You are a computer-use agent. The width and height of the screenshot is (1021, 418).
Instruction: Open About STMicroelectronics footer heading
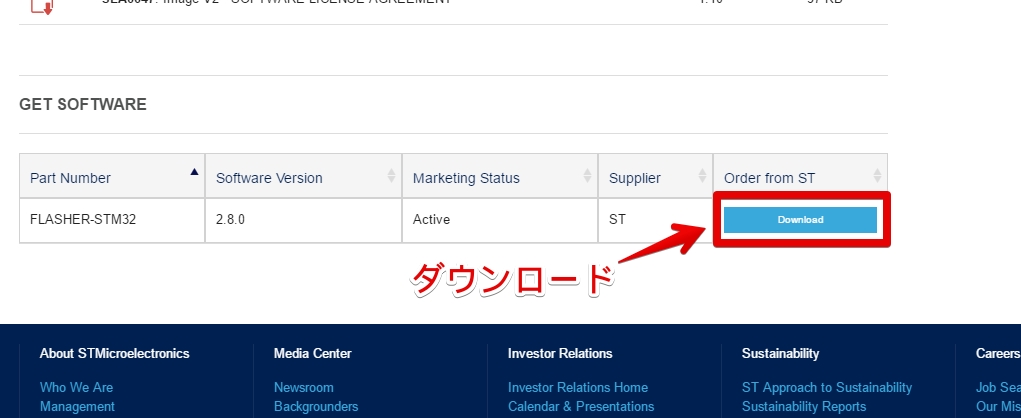tap(115, 354)
